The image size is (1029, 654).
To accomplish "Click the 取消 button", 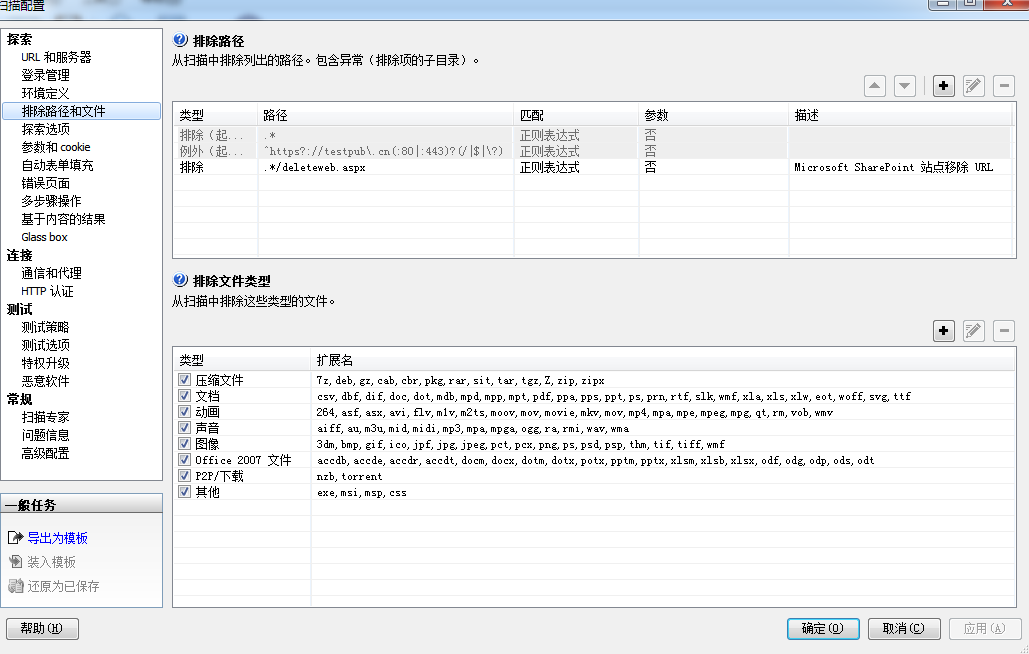I will click(x=904, y=628).
